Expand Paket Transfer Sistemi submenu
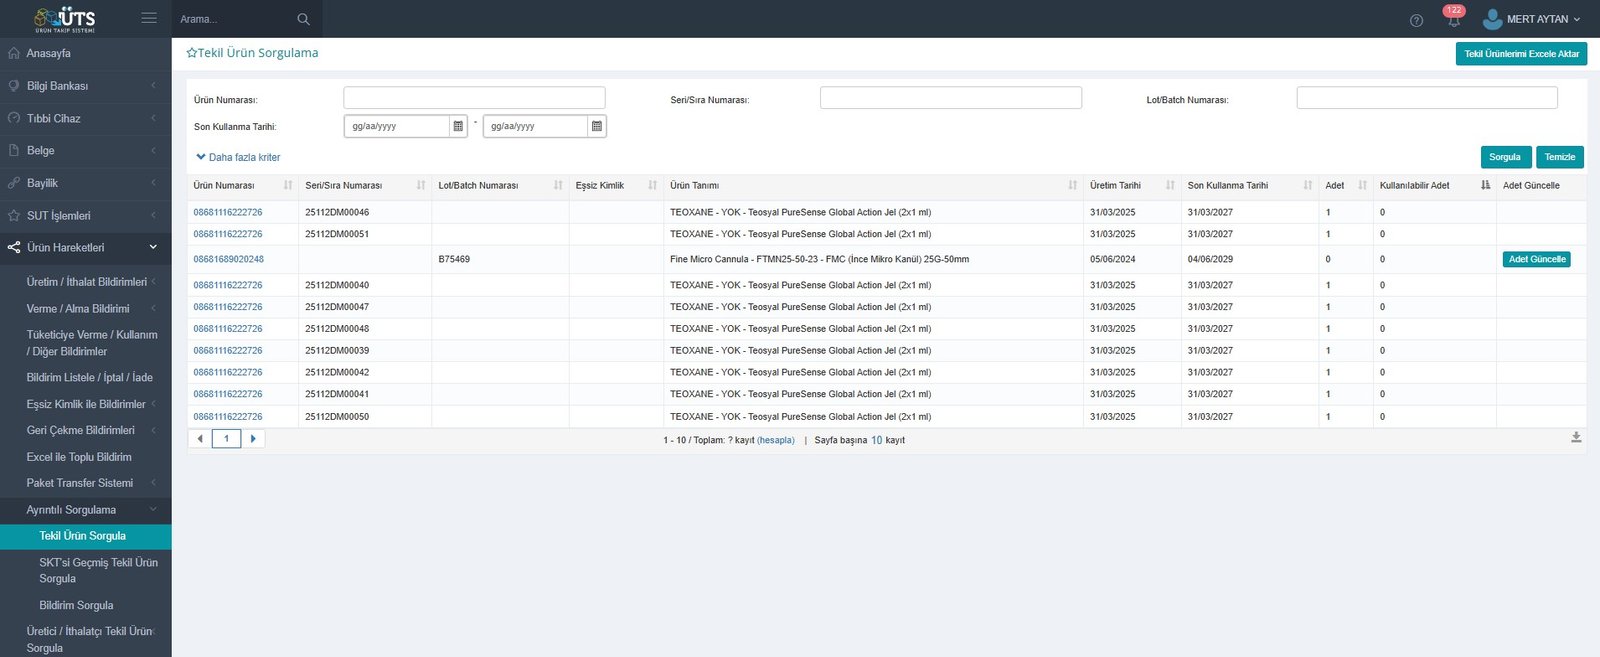 click(85, 483)
